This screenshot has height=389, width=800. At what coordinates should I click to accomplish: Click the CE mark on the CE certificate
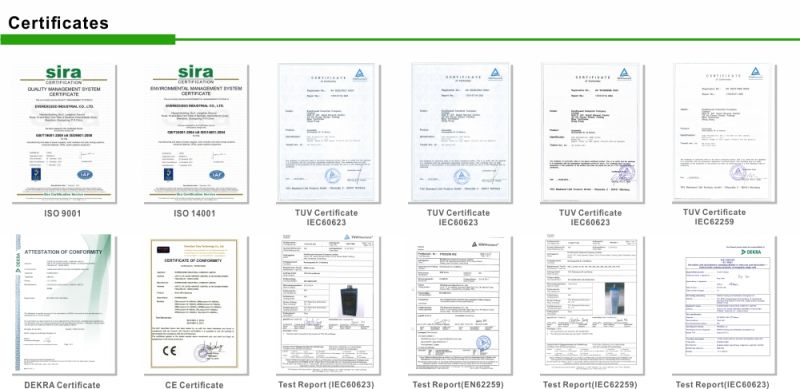(x=169, y=351)
